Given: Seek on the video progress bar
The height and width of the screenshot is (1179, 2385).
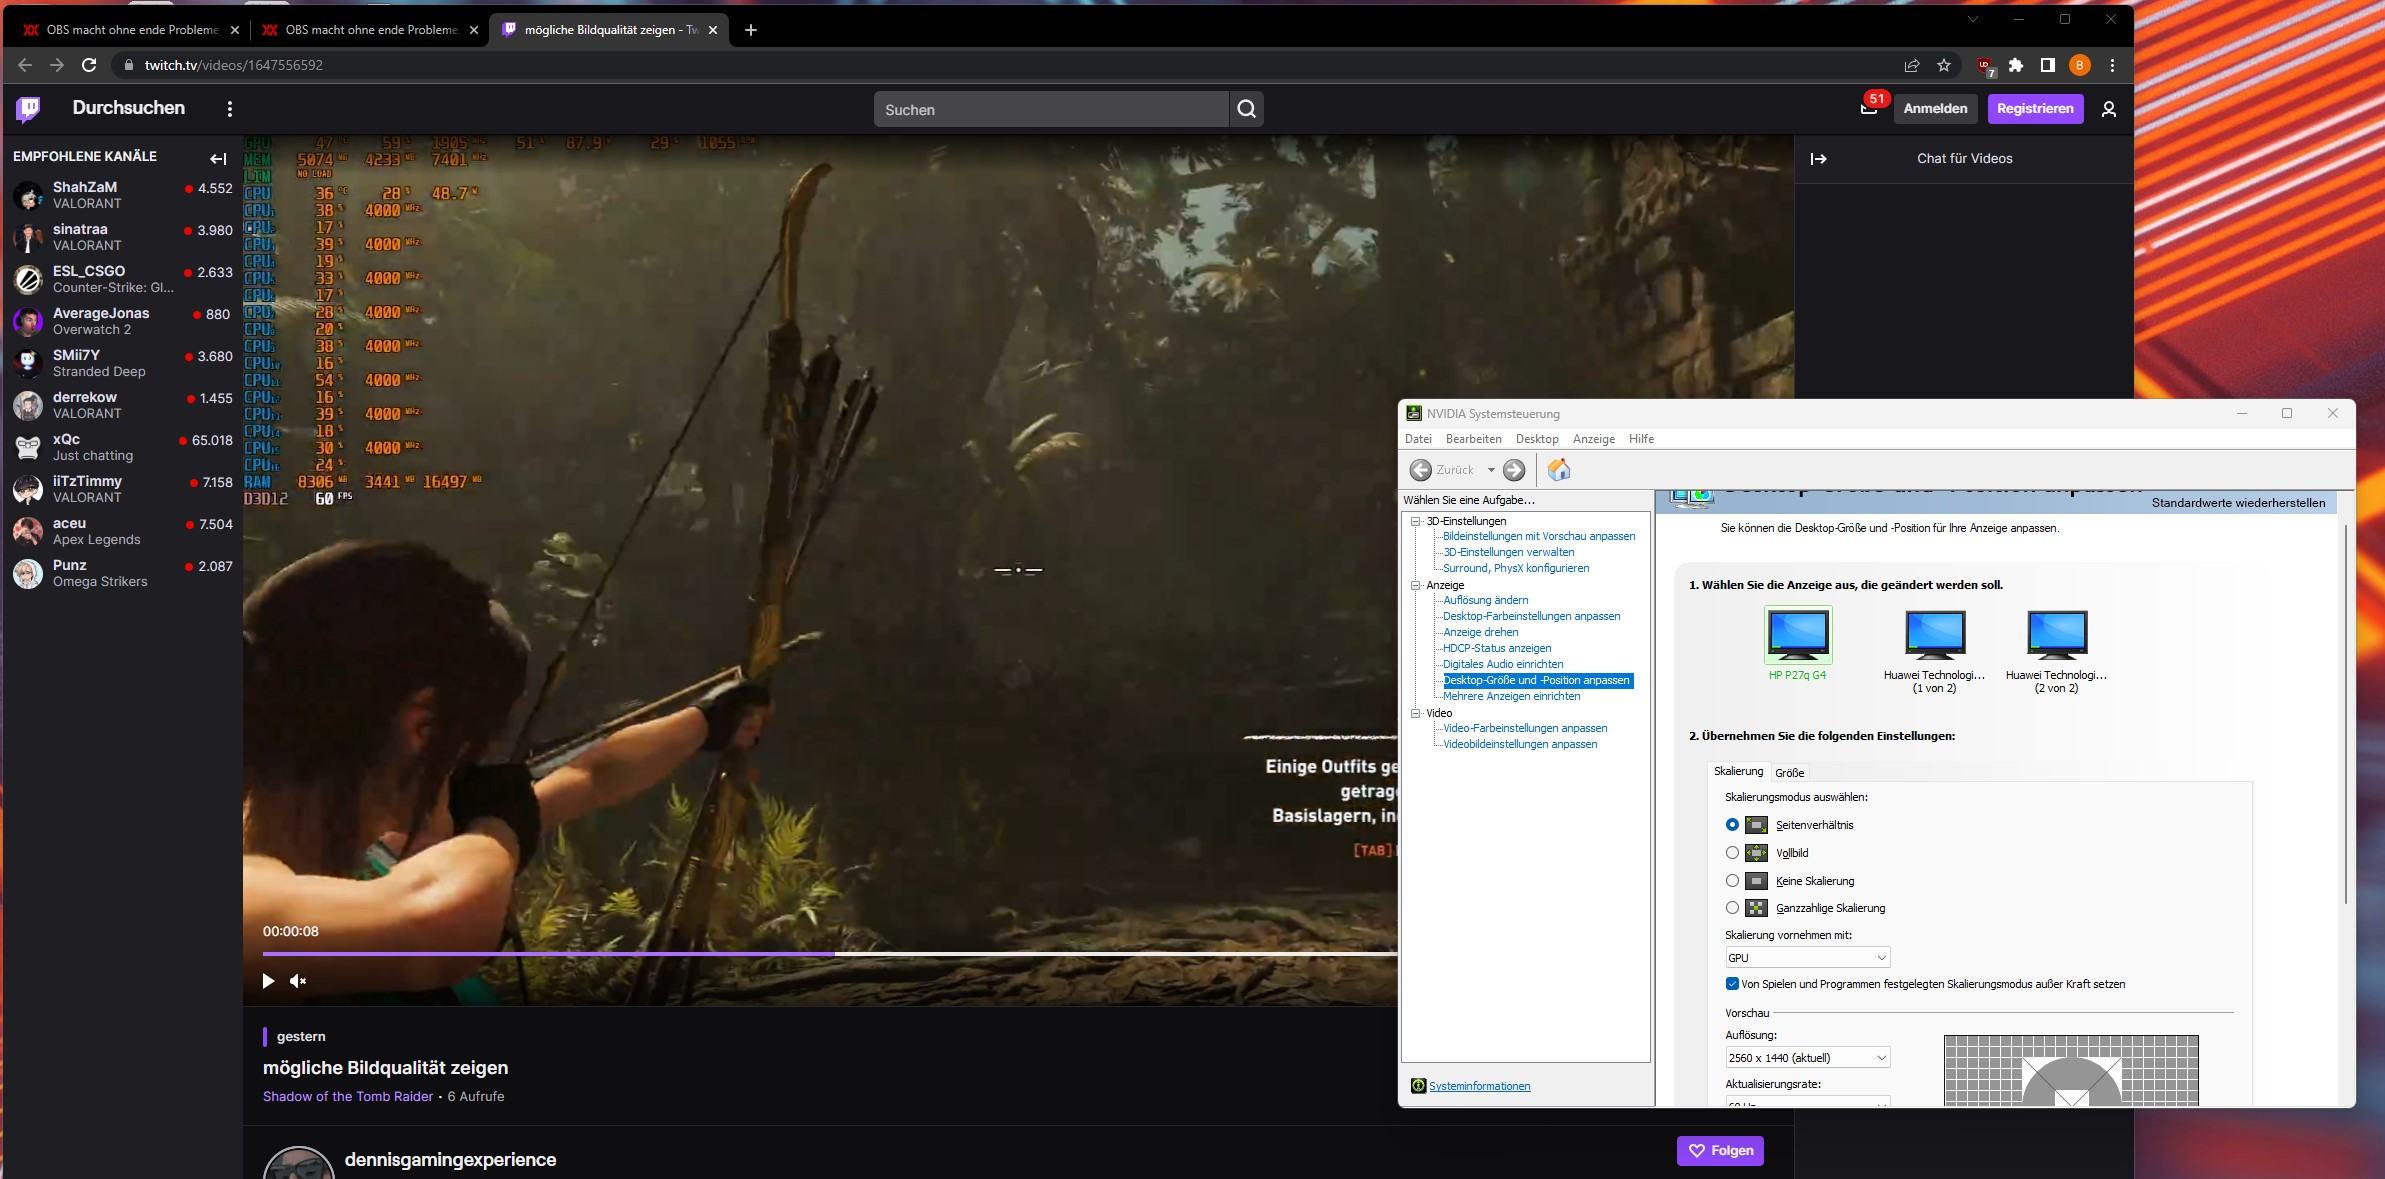Looking at the screenshot, I should pos(829,954).
